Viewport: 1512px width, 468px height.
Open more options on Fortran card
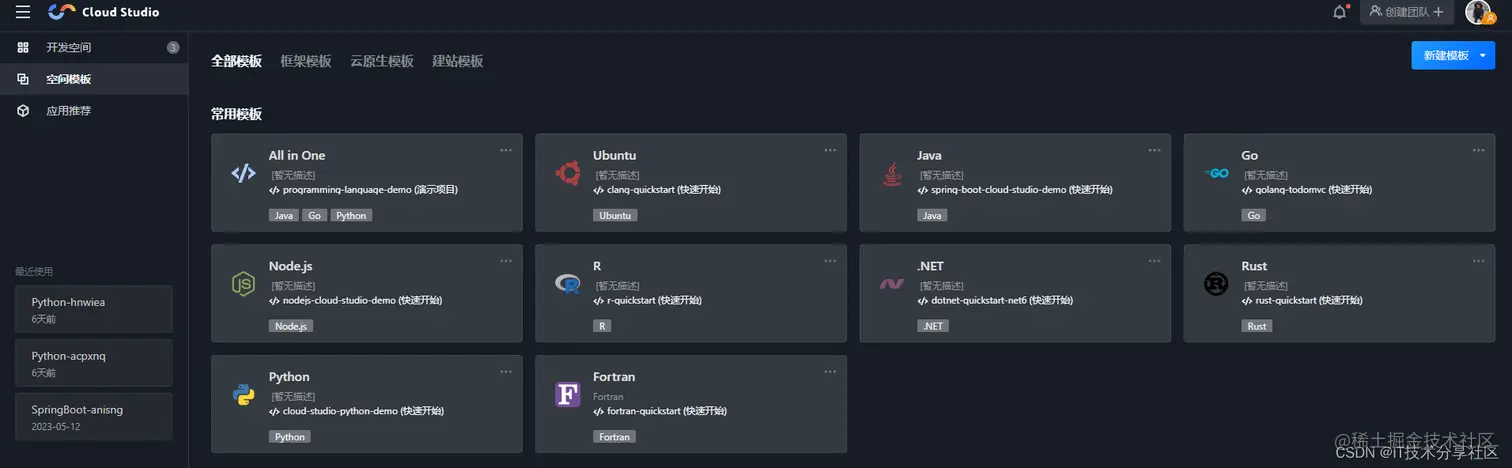point(830,372)
